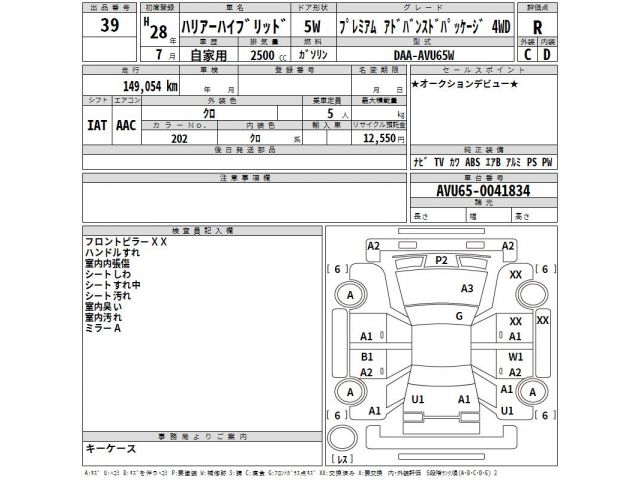Click the air conditioner value AAC

(x=126, y=125)
